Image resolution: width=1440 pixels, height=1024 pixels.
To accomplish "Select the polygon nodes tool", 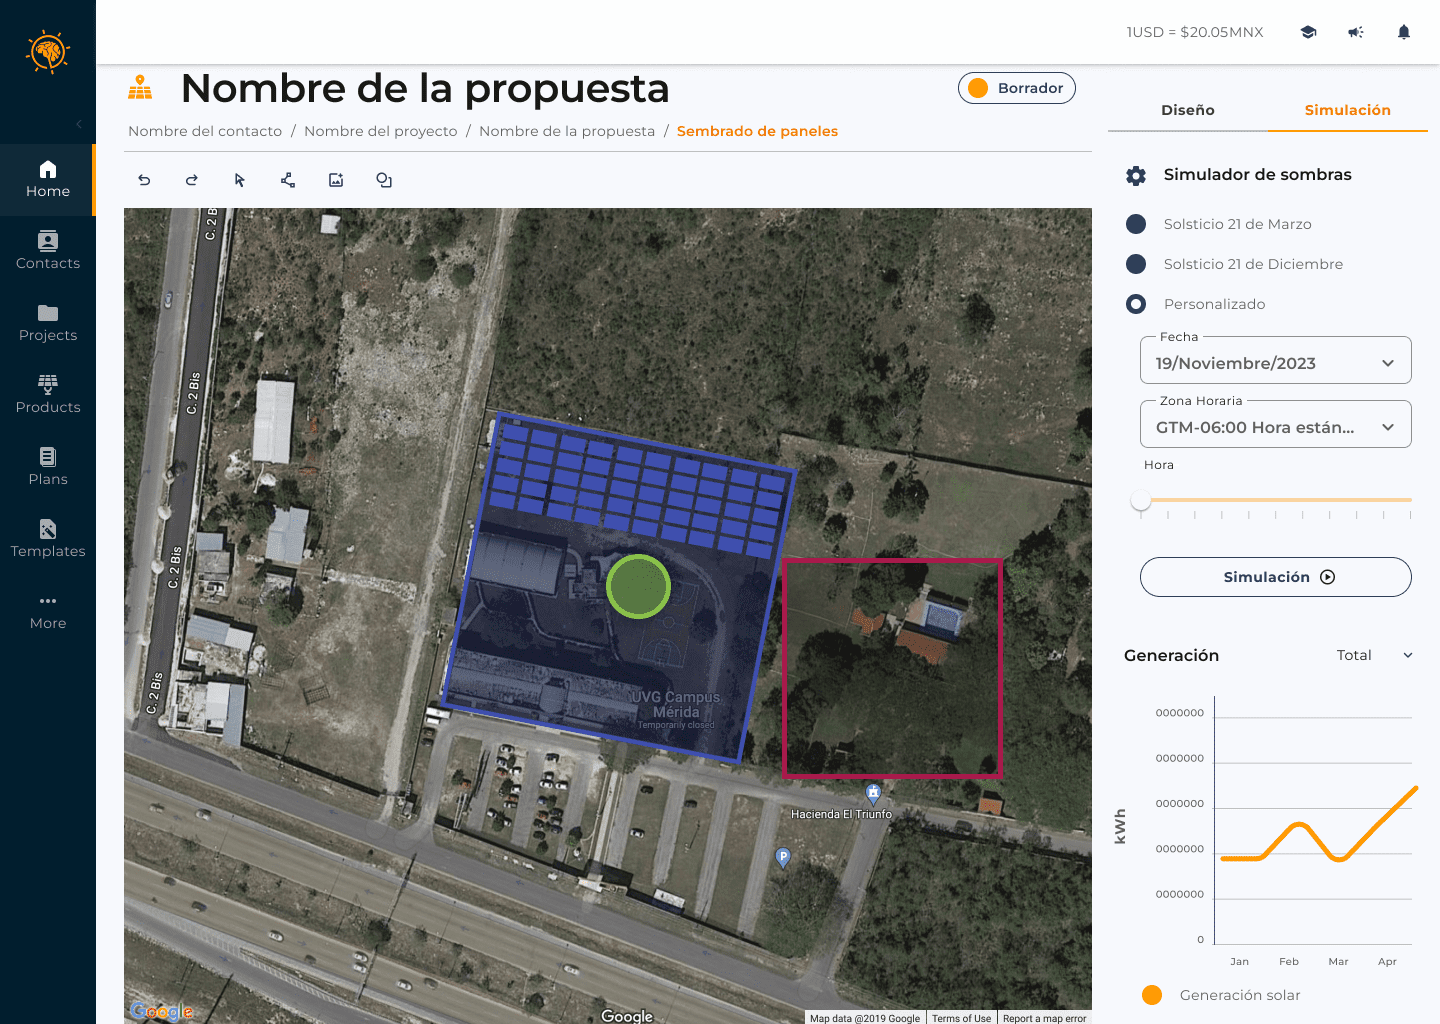I will (x=288, y=180).
